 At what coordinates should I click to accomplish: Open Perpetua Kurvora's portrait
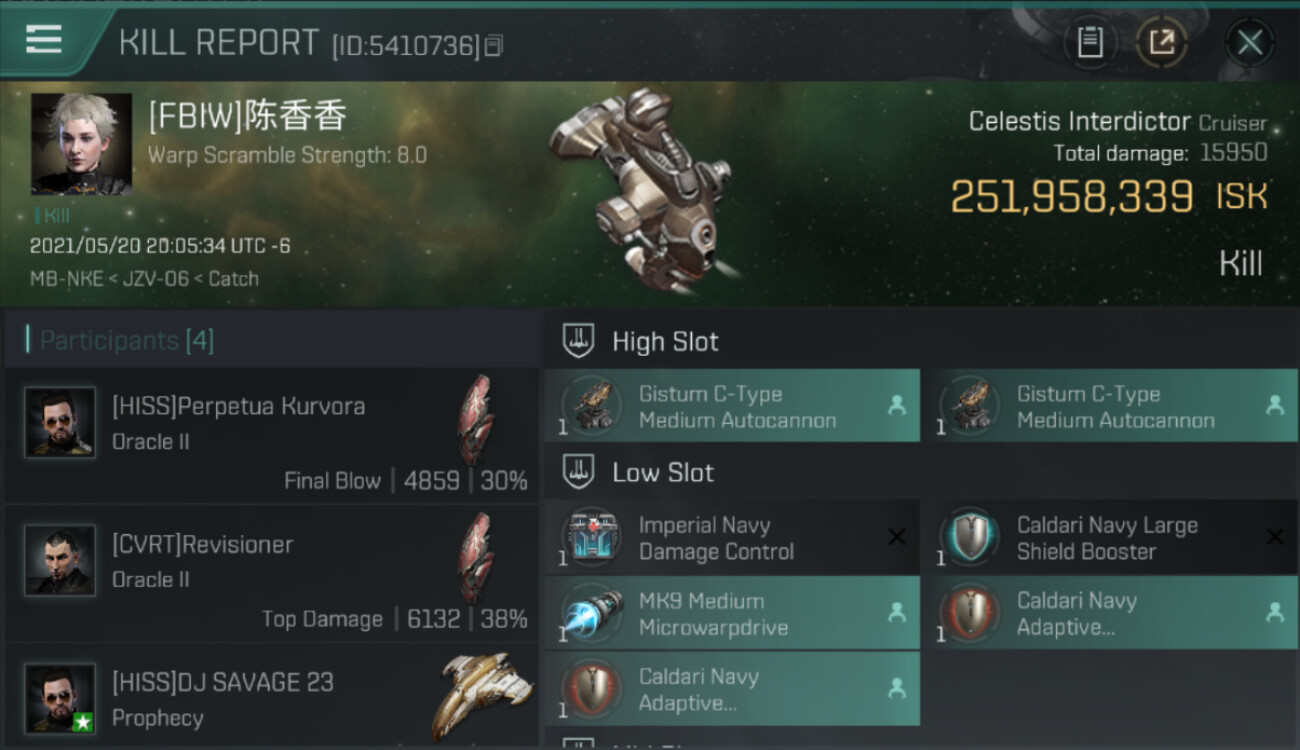(x=60, y=422)
